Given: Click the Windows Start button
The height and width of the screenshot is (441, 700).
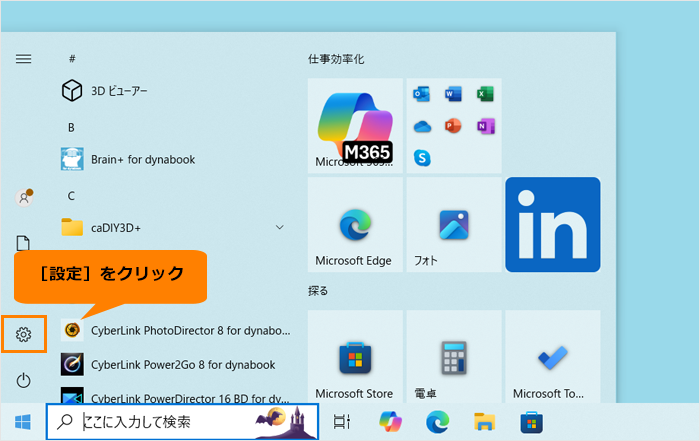Looking at the screenshot, I should pyautogui.click(x=23, y=422).
